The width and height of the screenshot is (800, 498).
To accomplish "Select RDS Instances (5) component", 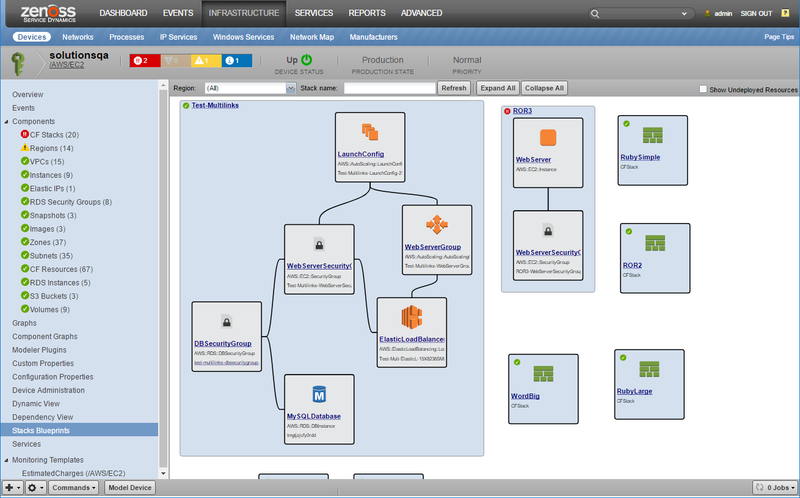I will click(x=60, y=283).
